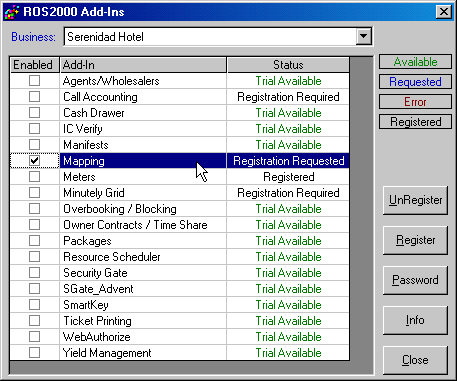Viewport: 457px width, 381px height.
Task: Select the Packages add-in name
Action: point(87,241)
